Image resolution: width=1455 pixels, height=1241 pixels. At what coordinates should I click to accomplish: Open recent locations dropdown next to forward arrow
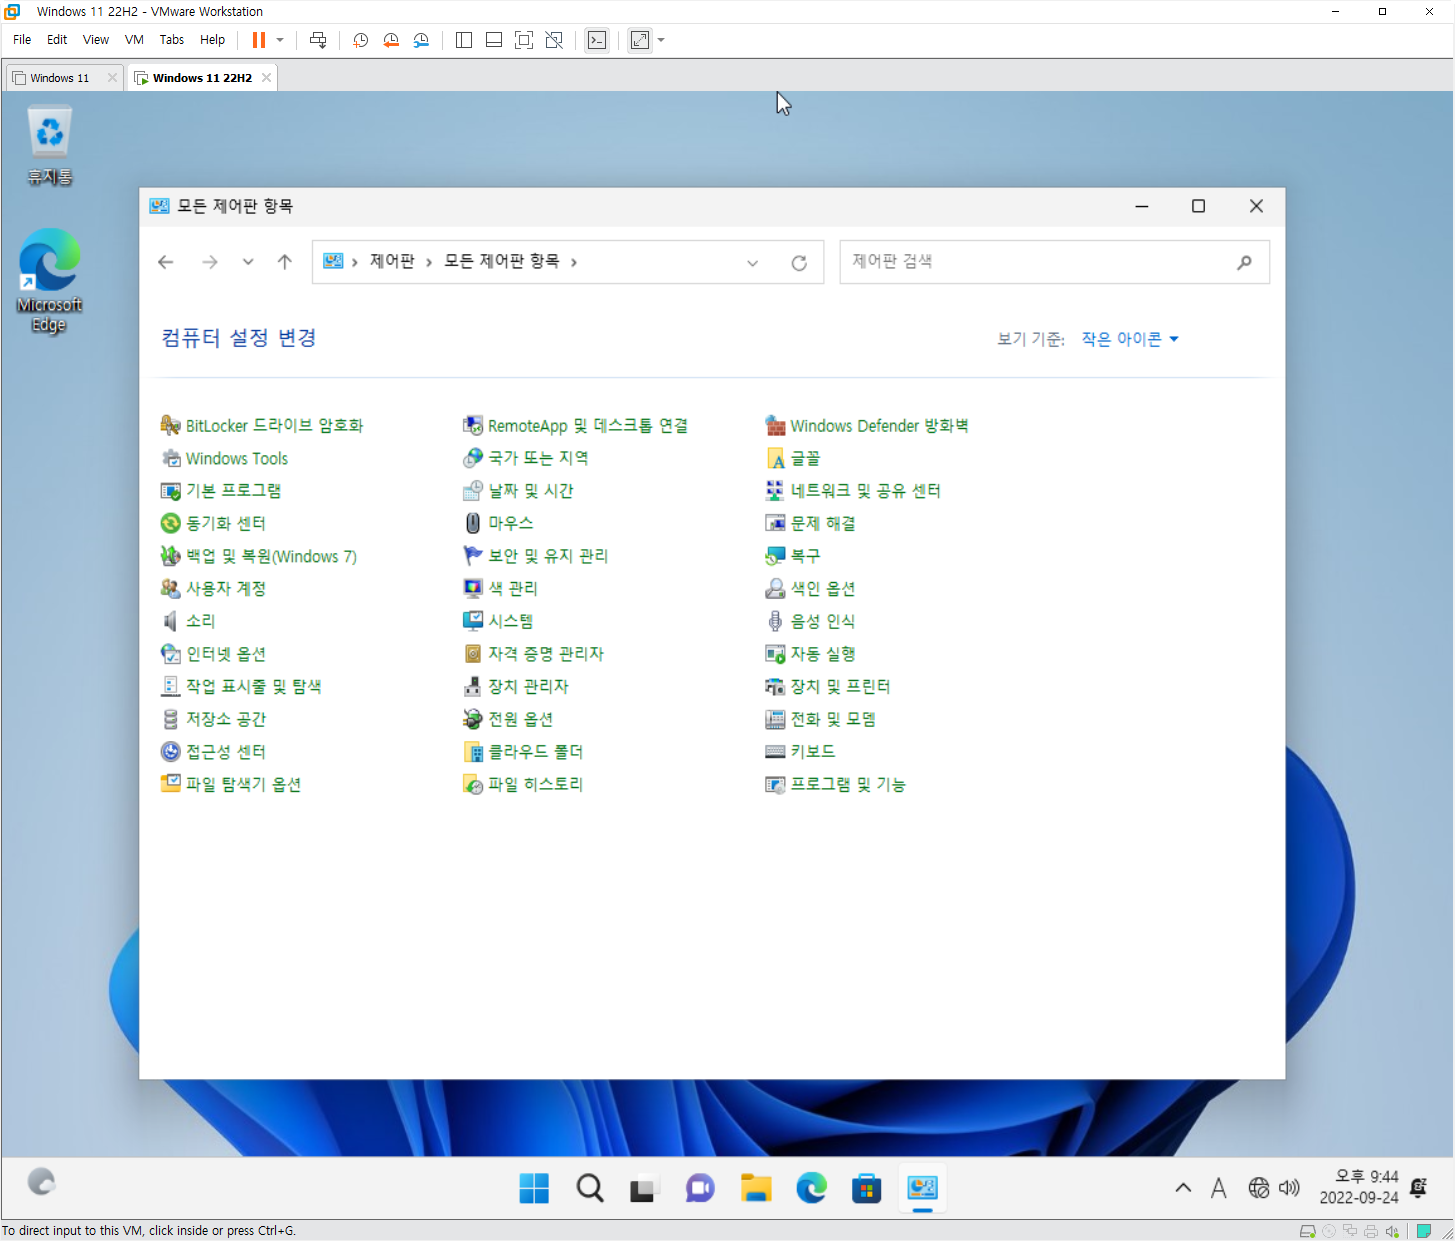248,262
